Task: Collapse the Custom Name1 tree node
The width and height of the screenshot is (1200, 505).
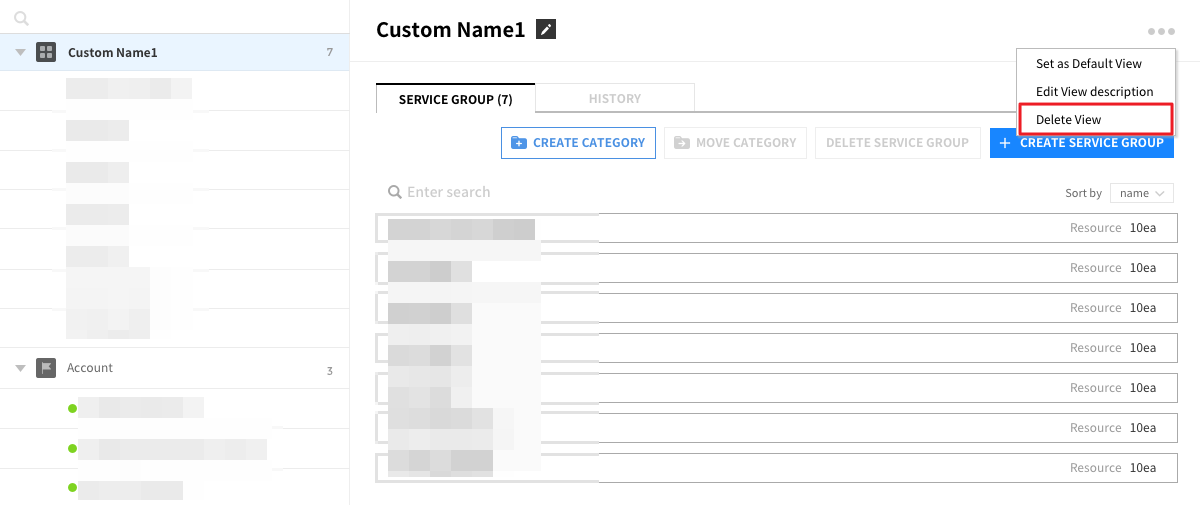Action: tap(20, 52)
